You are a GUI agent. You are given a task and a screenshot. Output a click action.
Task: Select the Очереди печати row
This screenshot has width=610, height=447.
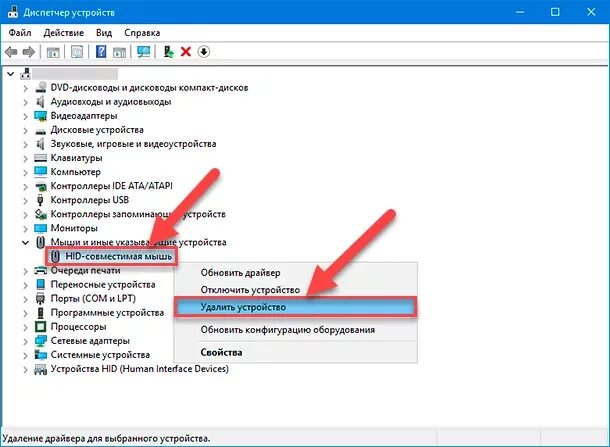pyautogui.click(x=86, y=270)
